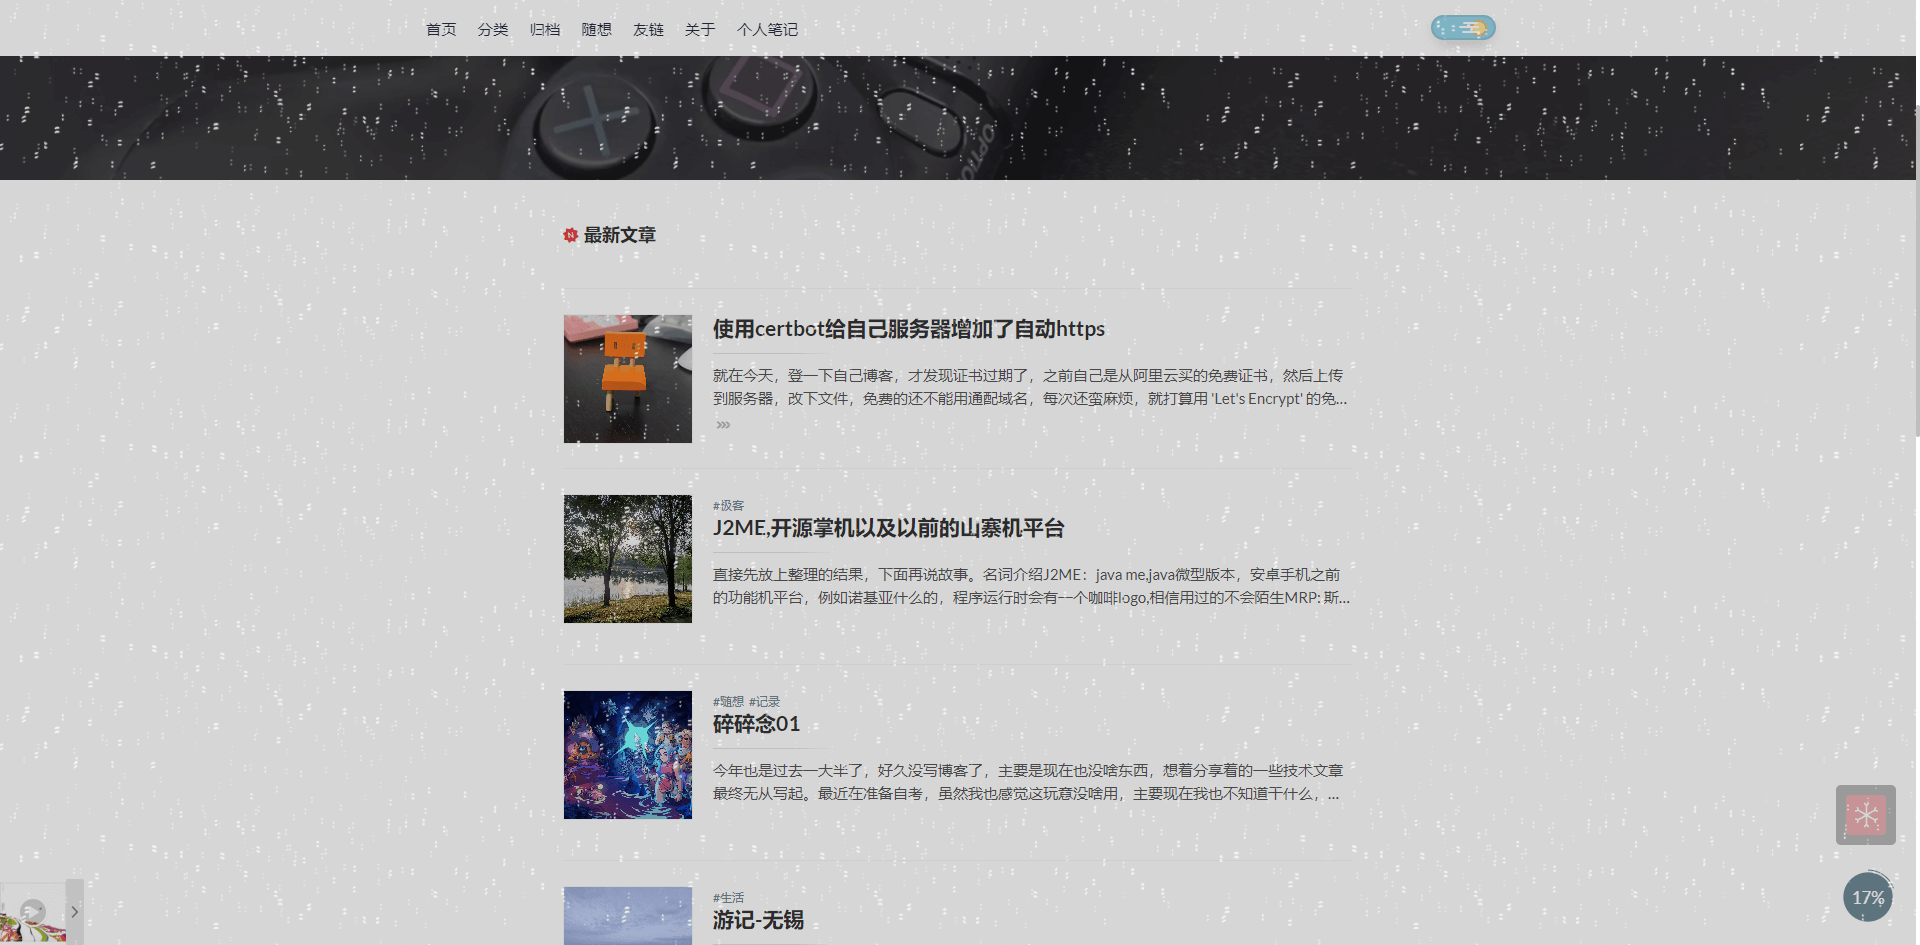Click the colorful pixel-art thumbnail
Viewport: 1920px width, 945px height.
pyautogui.click(x=628, y=755)
